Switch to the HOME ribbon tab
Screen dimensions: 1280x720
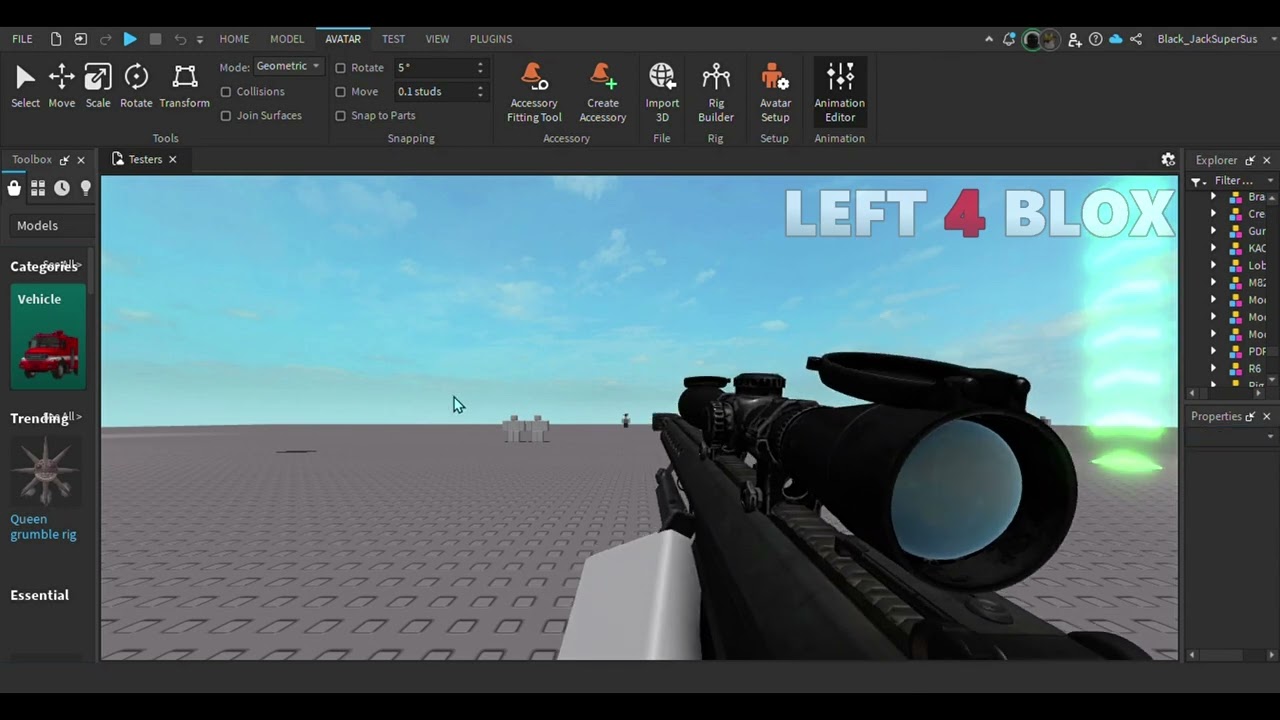point(234,39)
